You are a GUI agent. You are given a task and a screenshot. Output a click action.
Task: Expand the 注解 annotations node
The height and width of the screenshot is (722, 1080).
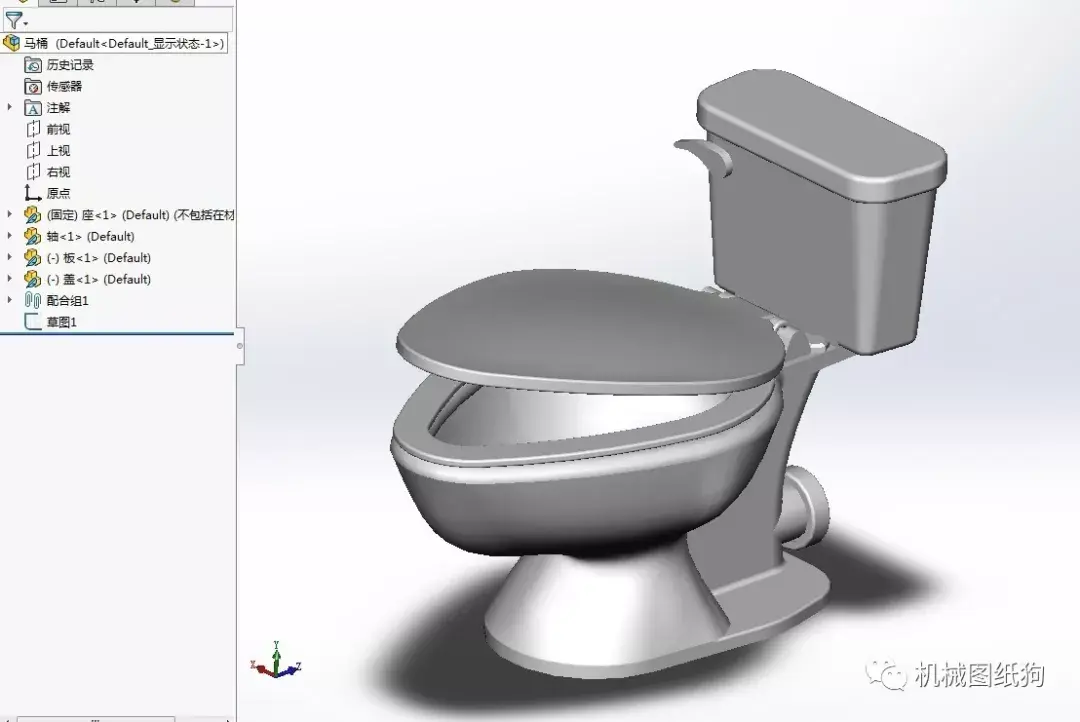tap(10, 107)
